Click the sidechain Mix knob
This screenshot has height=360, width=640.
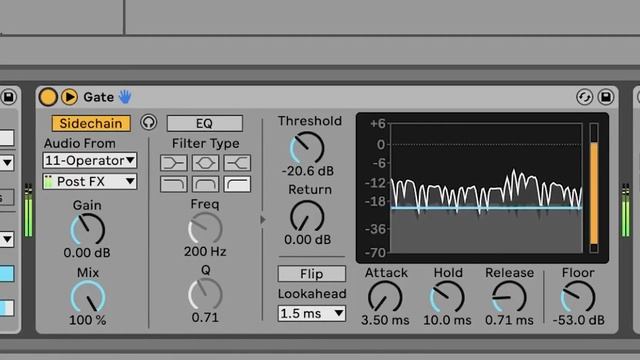(87, 297)
